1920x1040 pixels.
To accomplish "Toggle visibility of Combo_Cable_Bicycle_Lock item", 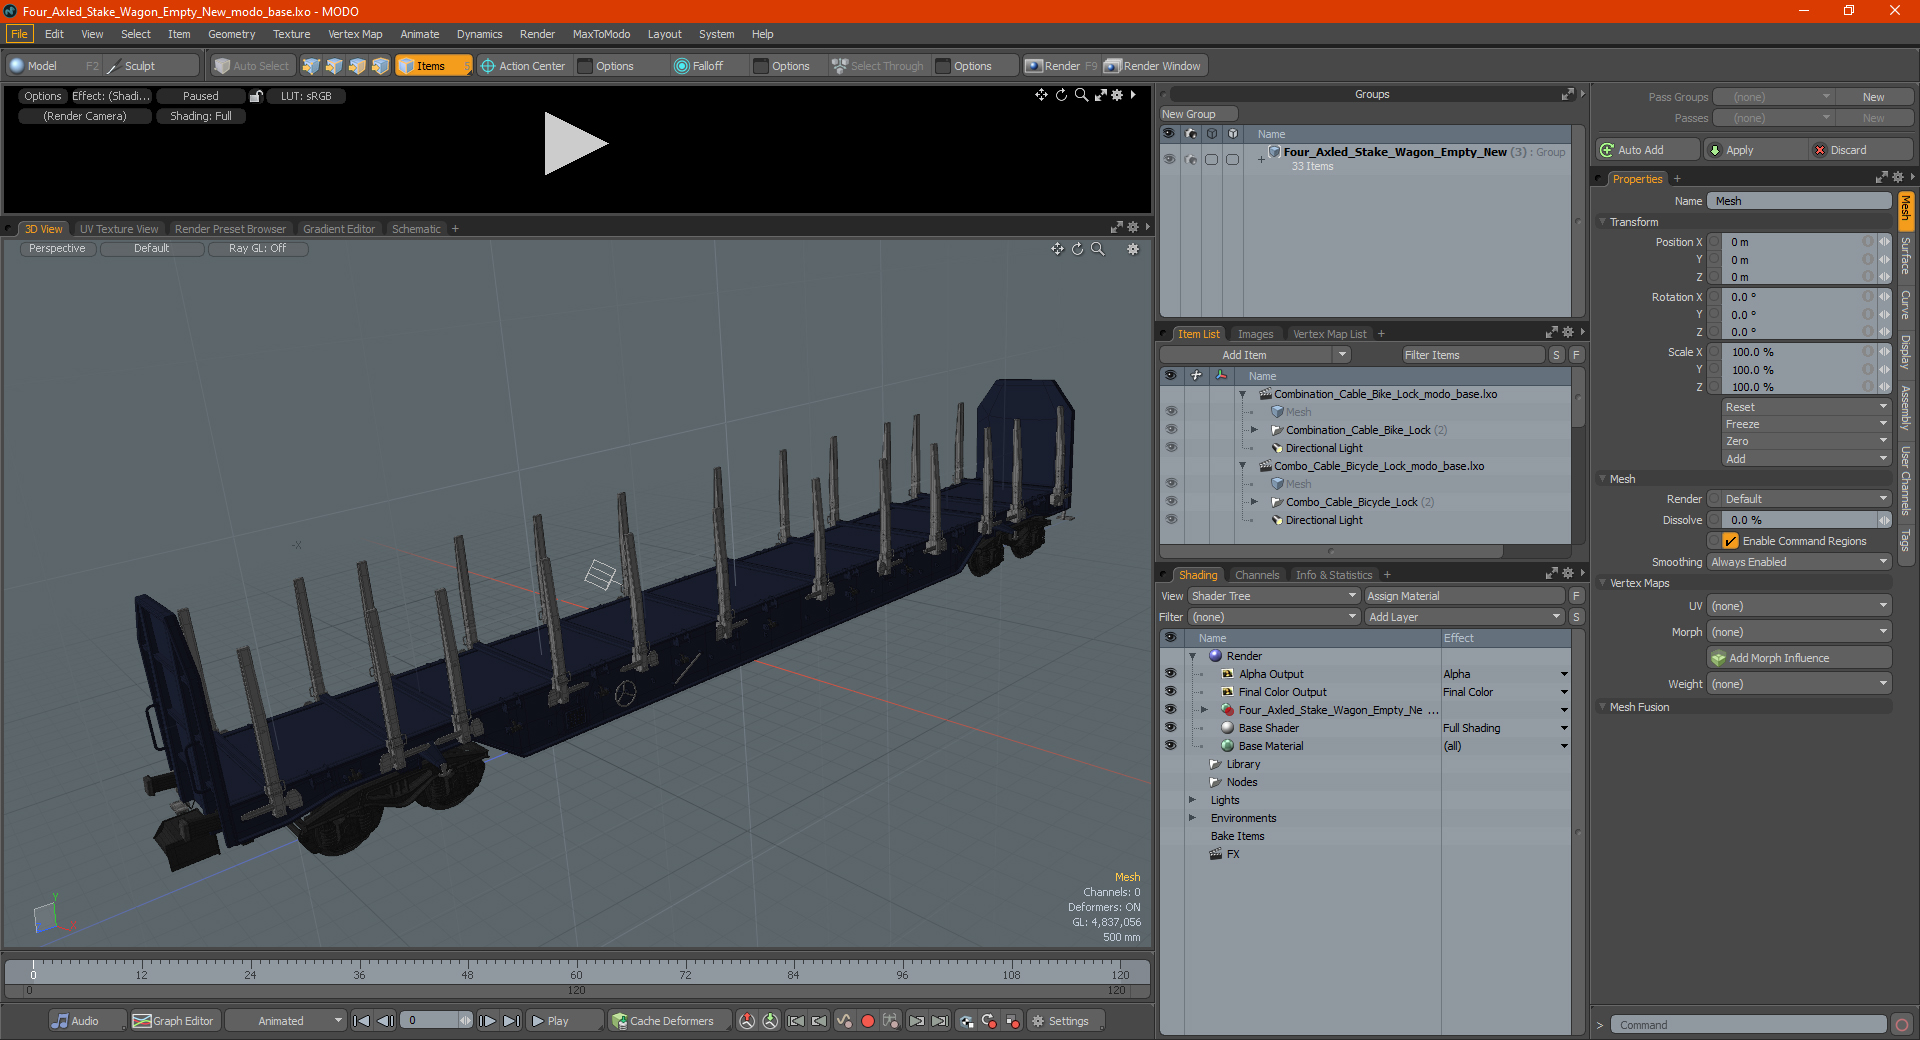I will (1170, 502).
